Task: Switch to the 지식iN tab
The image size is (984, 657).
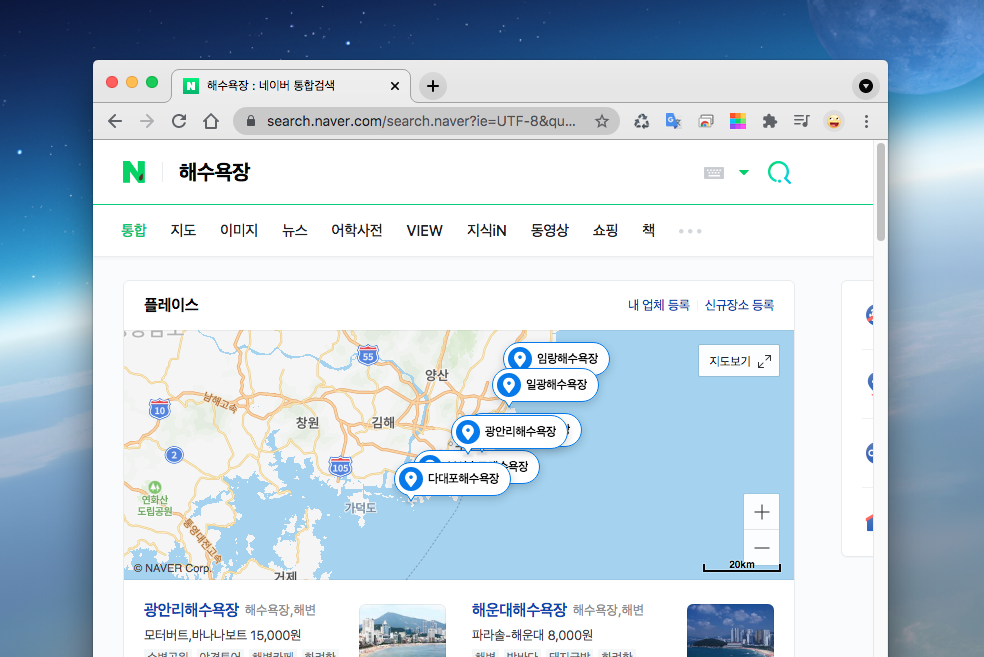Action: [486, 230]
